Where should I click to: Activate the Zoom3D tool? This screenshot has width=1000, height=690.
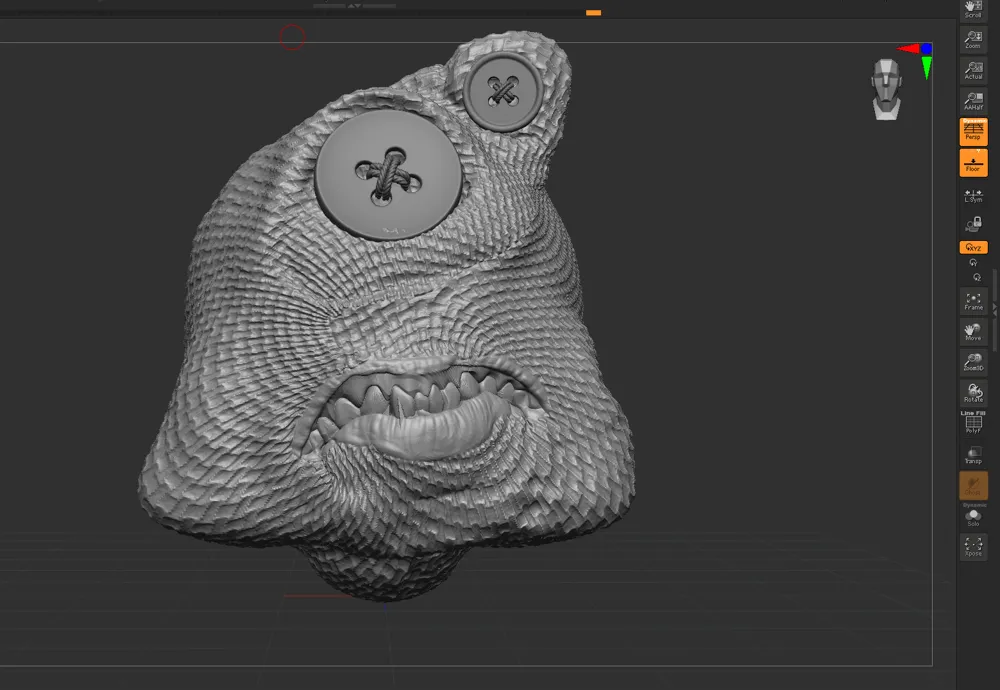(x=973, y=362)
